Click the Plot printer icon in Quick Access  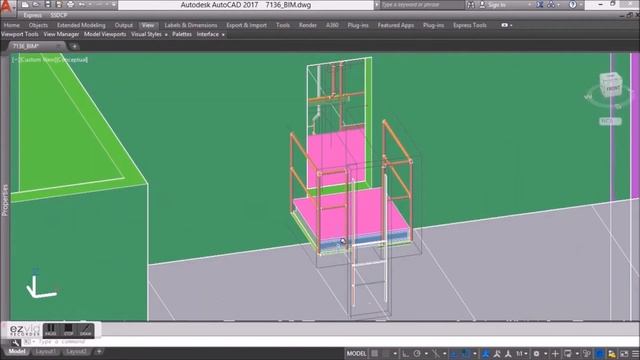click(x=70, y=5)
